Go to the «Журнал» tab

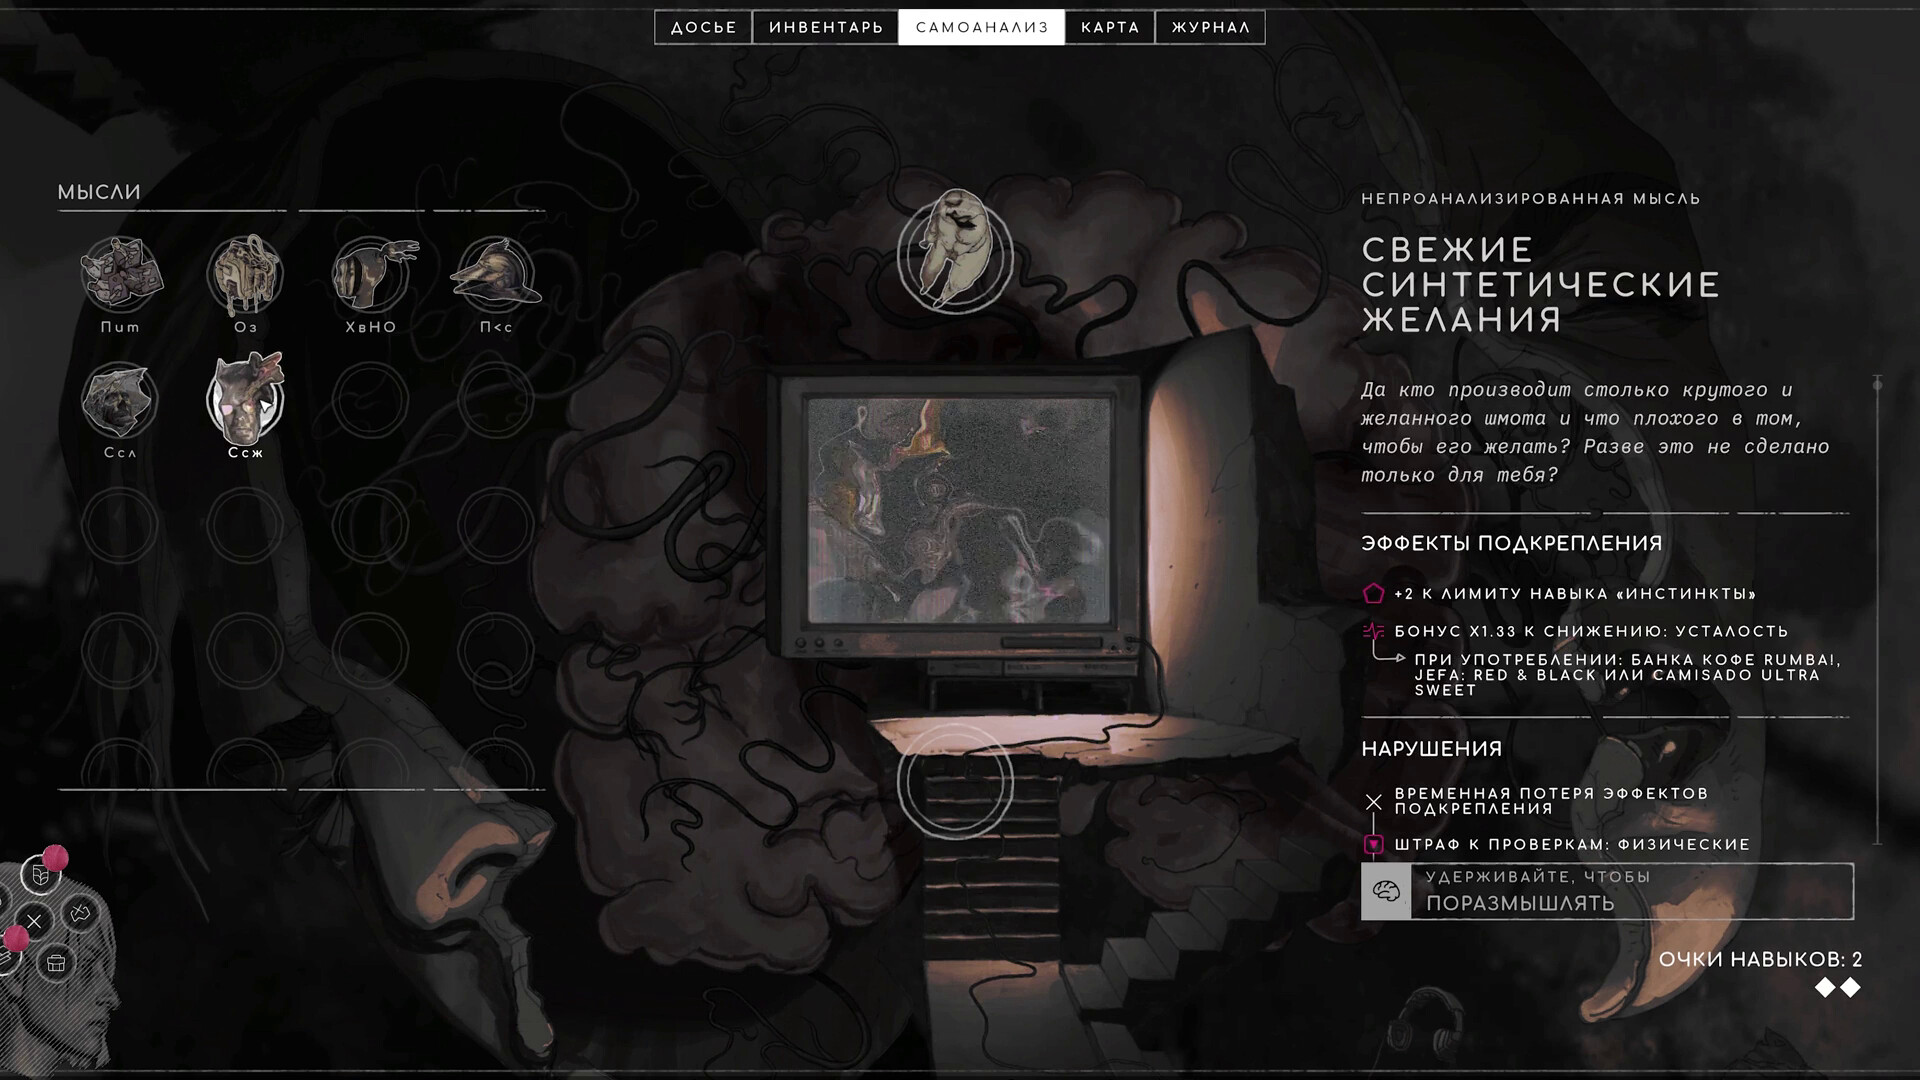coord(1211,28)
